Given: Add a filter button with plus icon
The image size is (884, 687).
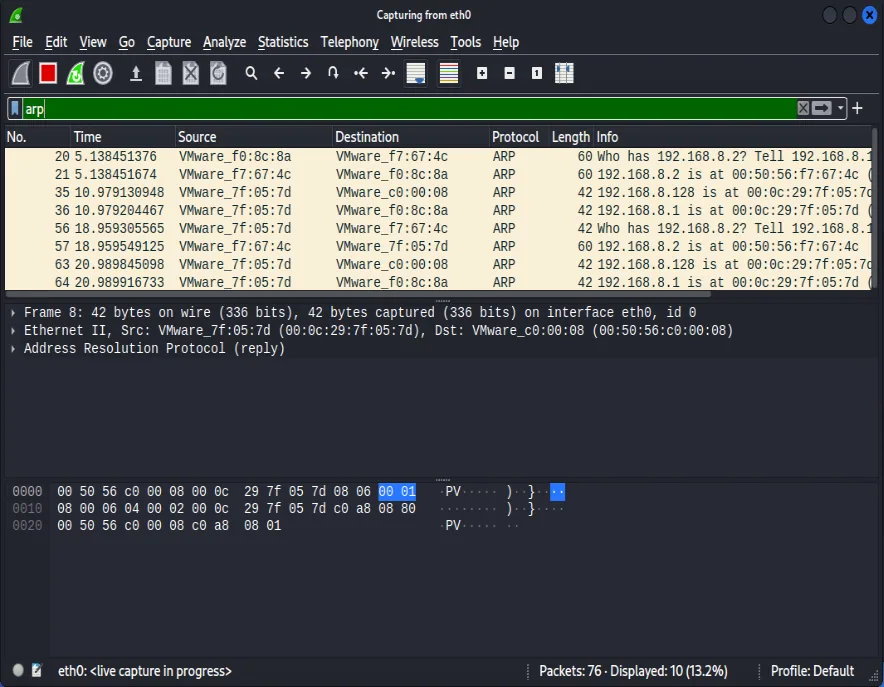Looking at the screenshot, I should coord(858,108).
